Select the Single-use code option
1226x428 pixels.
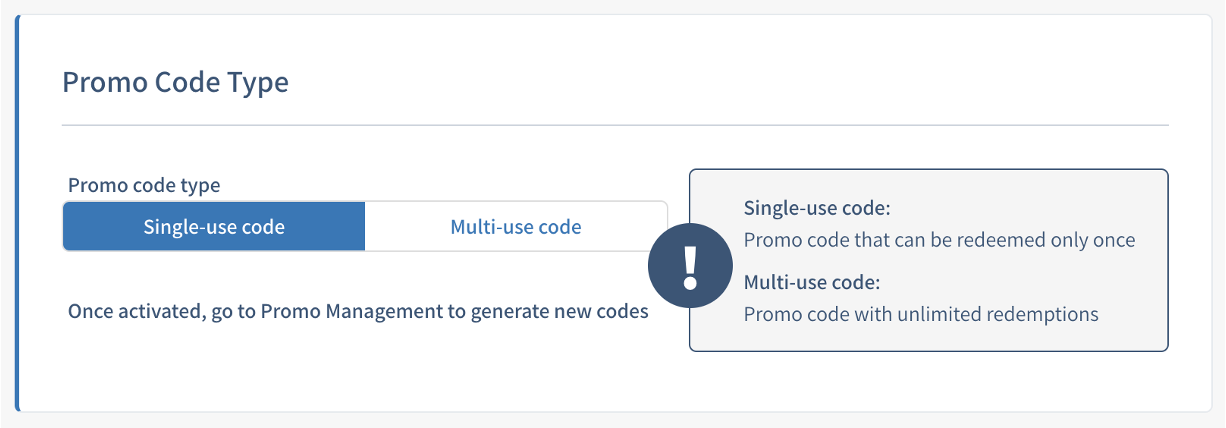click(214, 226)
